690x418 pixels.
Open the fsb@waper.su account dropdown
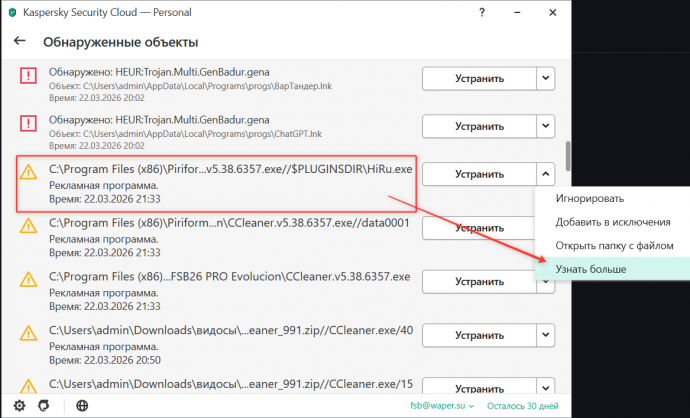pyautogui.click(x=433, y=406)
